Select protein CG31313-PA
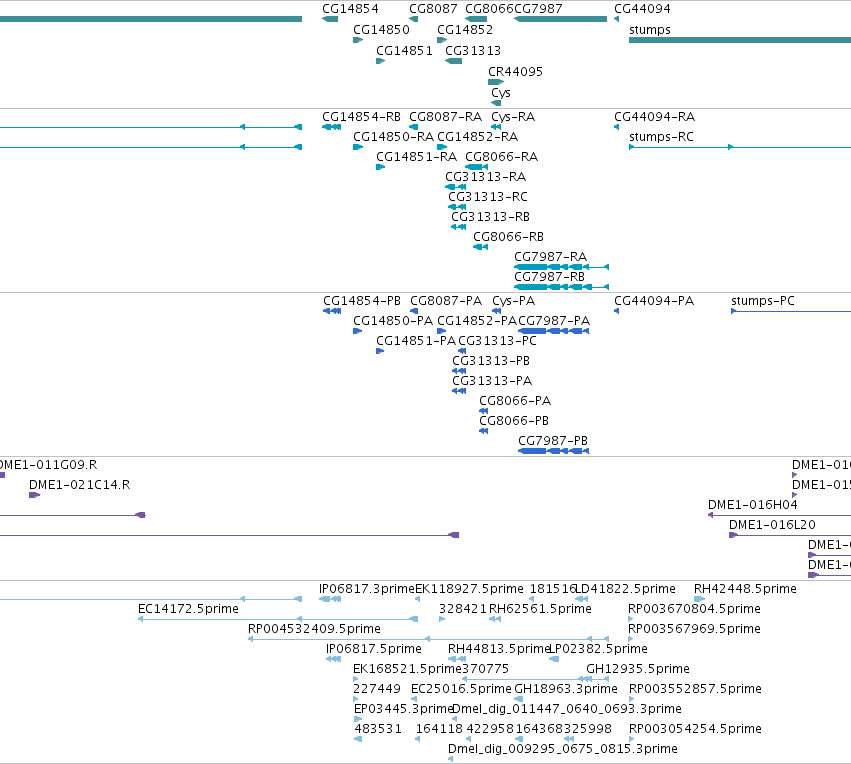Image resolution: width=851 pixels, height=764 pixels. point(492,381)
